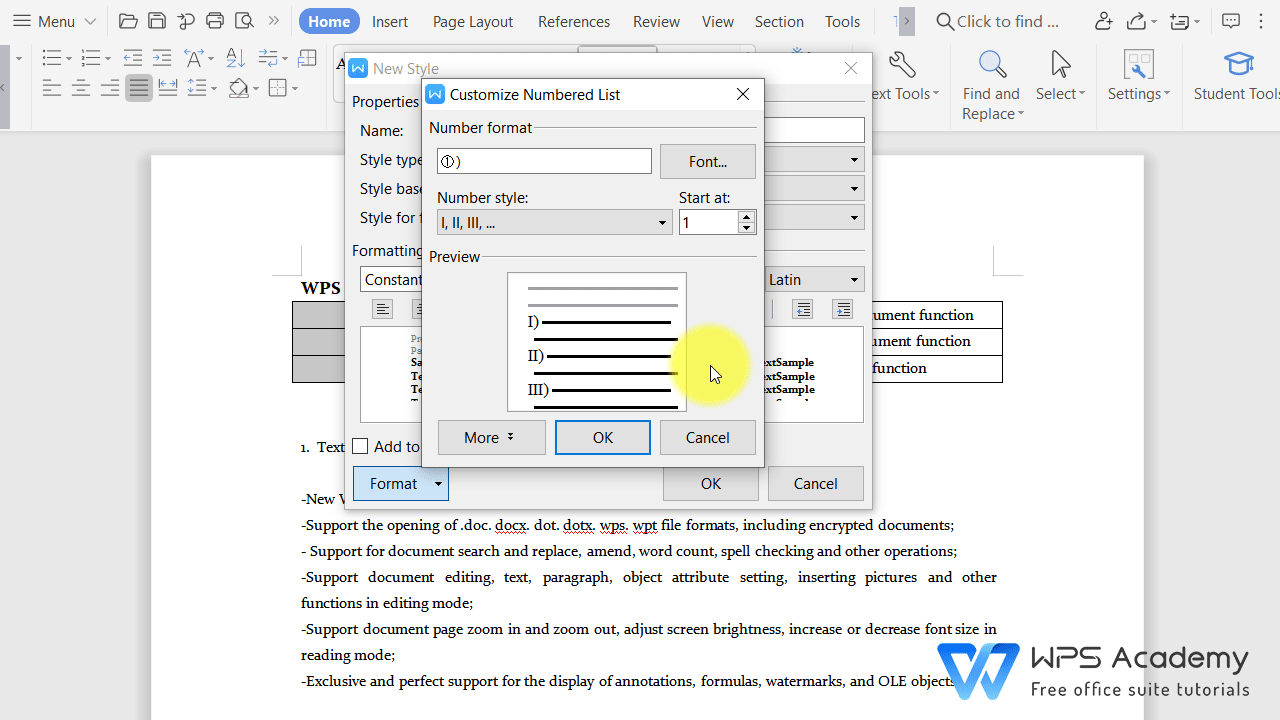Click the Align Right ribbon icon
Screen dimensions: 1280x720
(x=110, y=89)
